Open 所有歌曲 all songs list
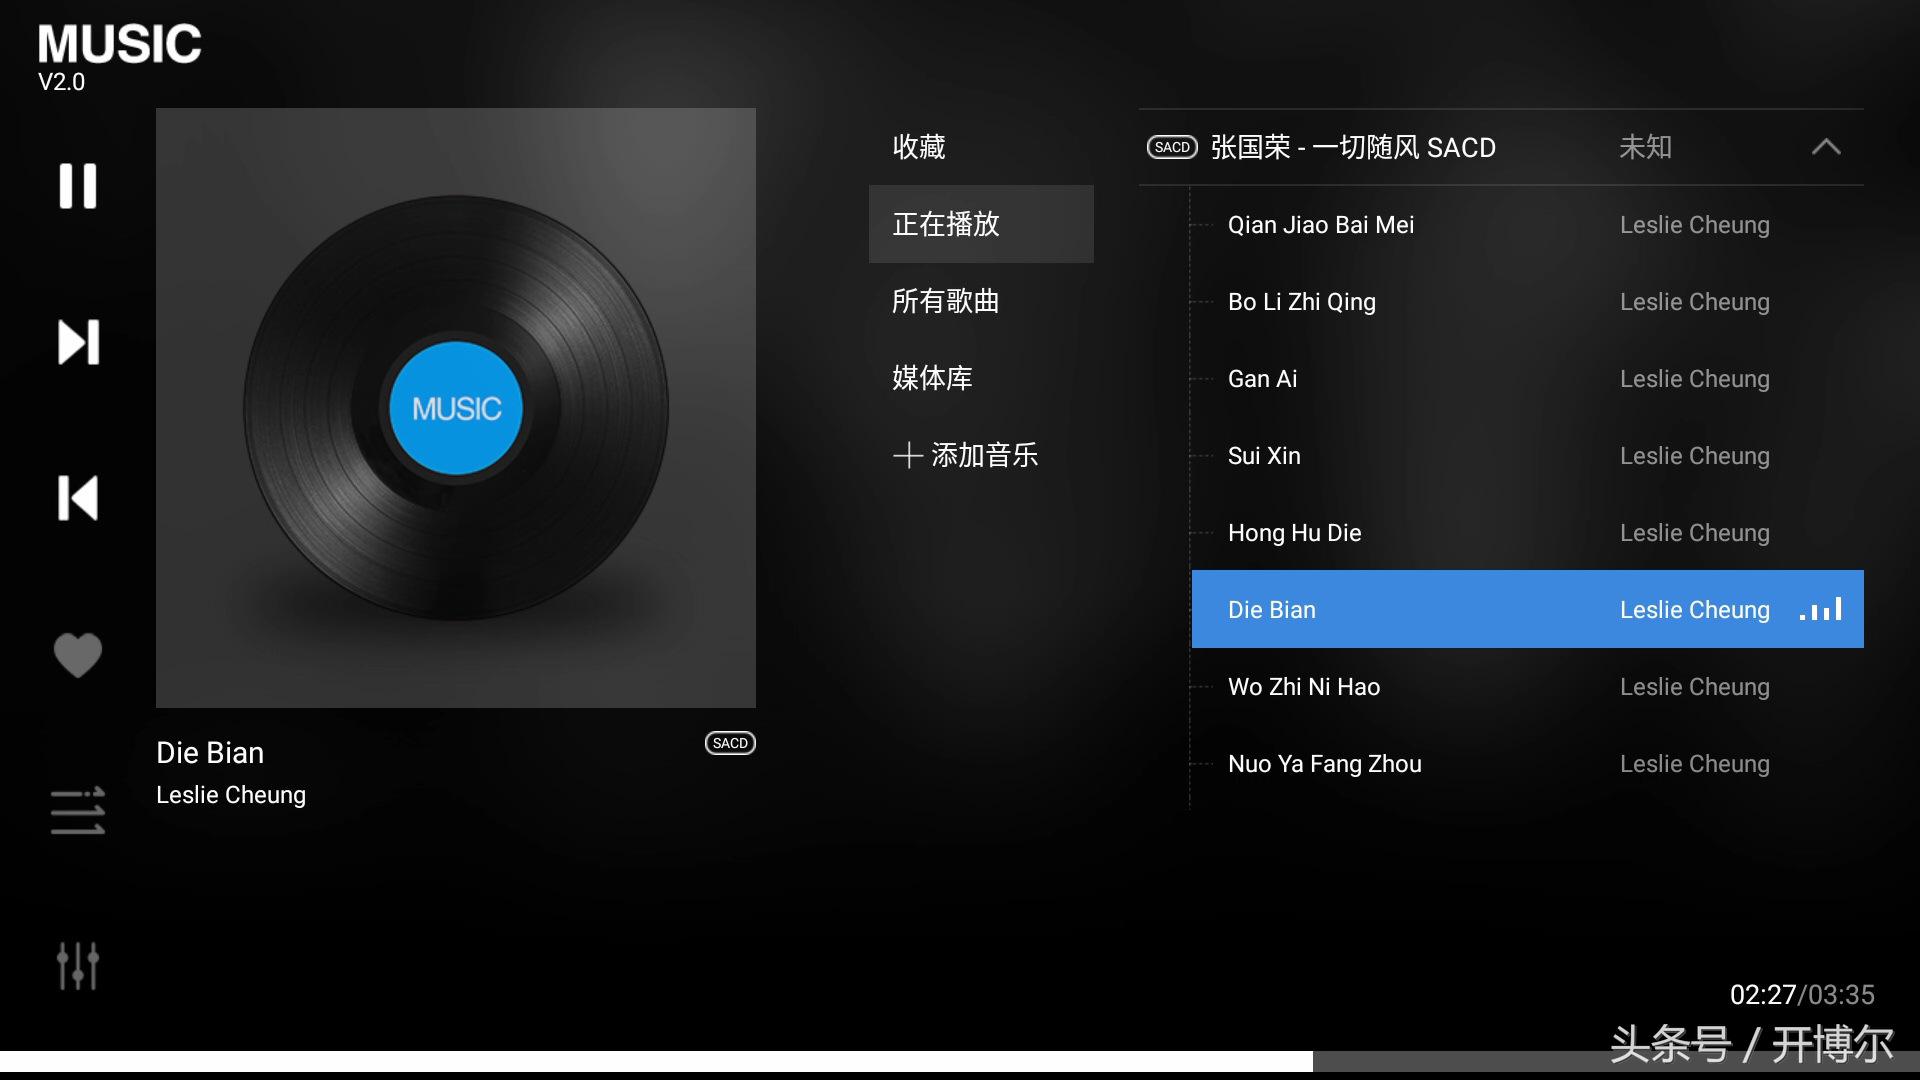The height and width of the screenshot is (1080, 1920). 945,301
